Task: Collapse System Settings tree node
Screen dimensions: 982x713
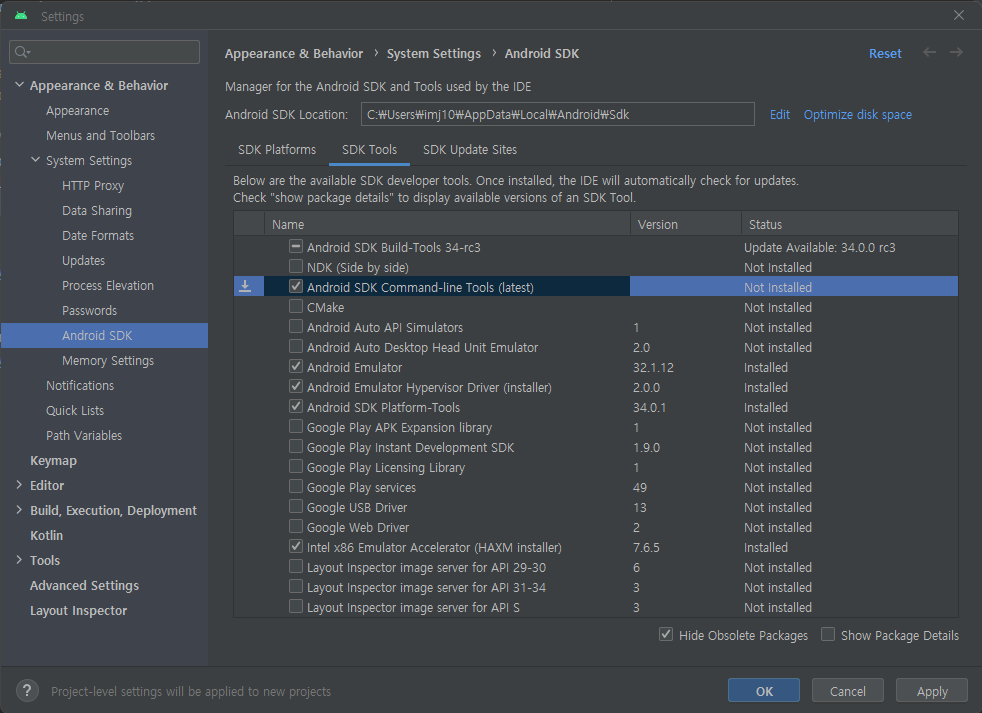Action: coord(36,160)
